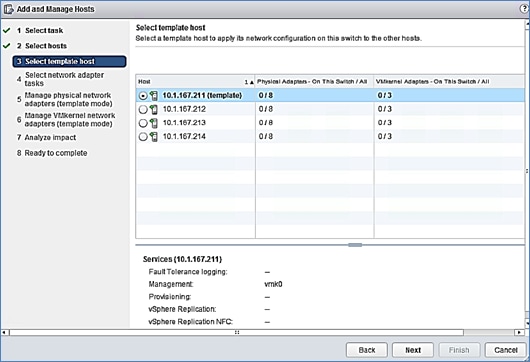Select the 10.1.167.211 template radio button
Viewport: 530px width, 362px height.
(x=143, y=96)
